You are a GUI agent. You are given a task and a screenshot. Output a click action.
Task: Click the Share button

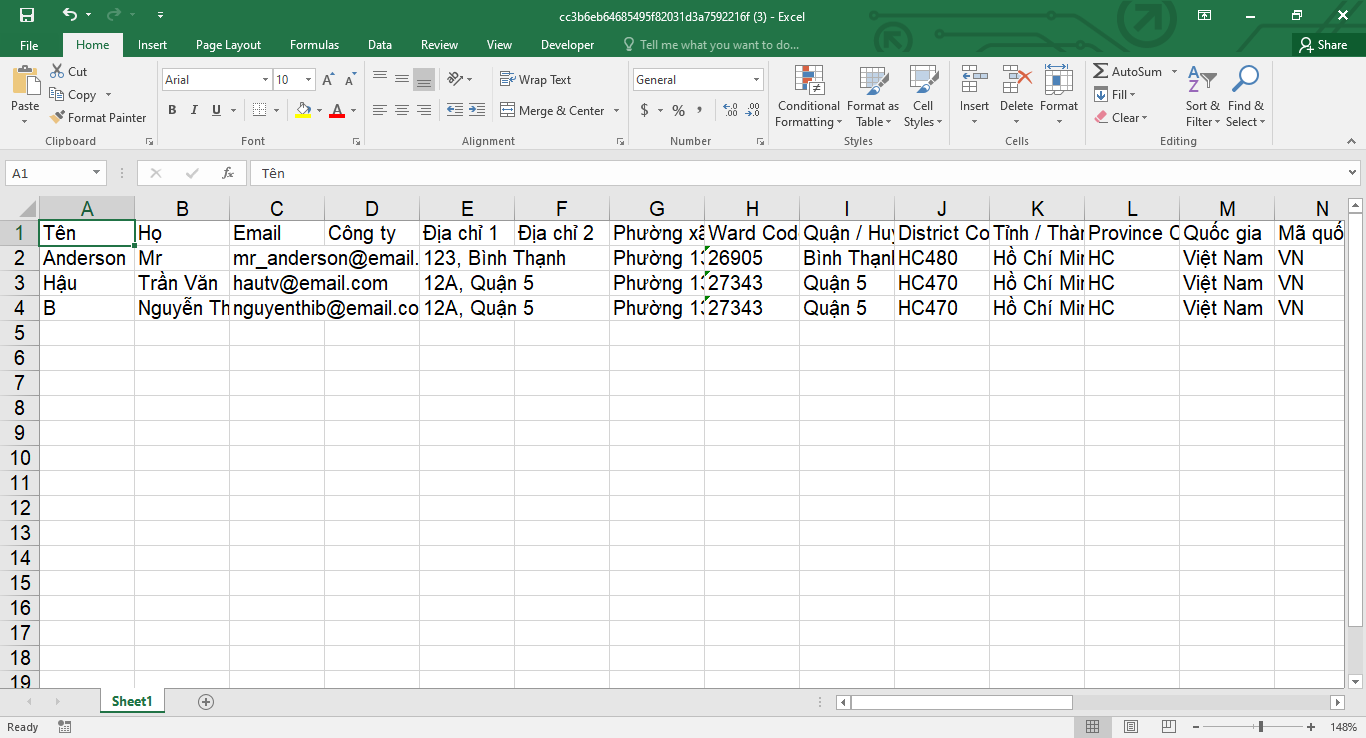click(1322, 45)
